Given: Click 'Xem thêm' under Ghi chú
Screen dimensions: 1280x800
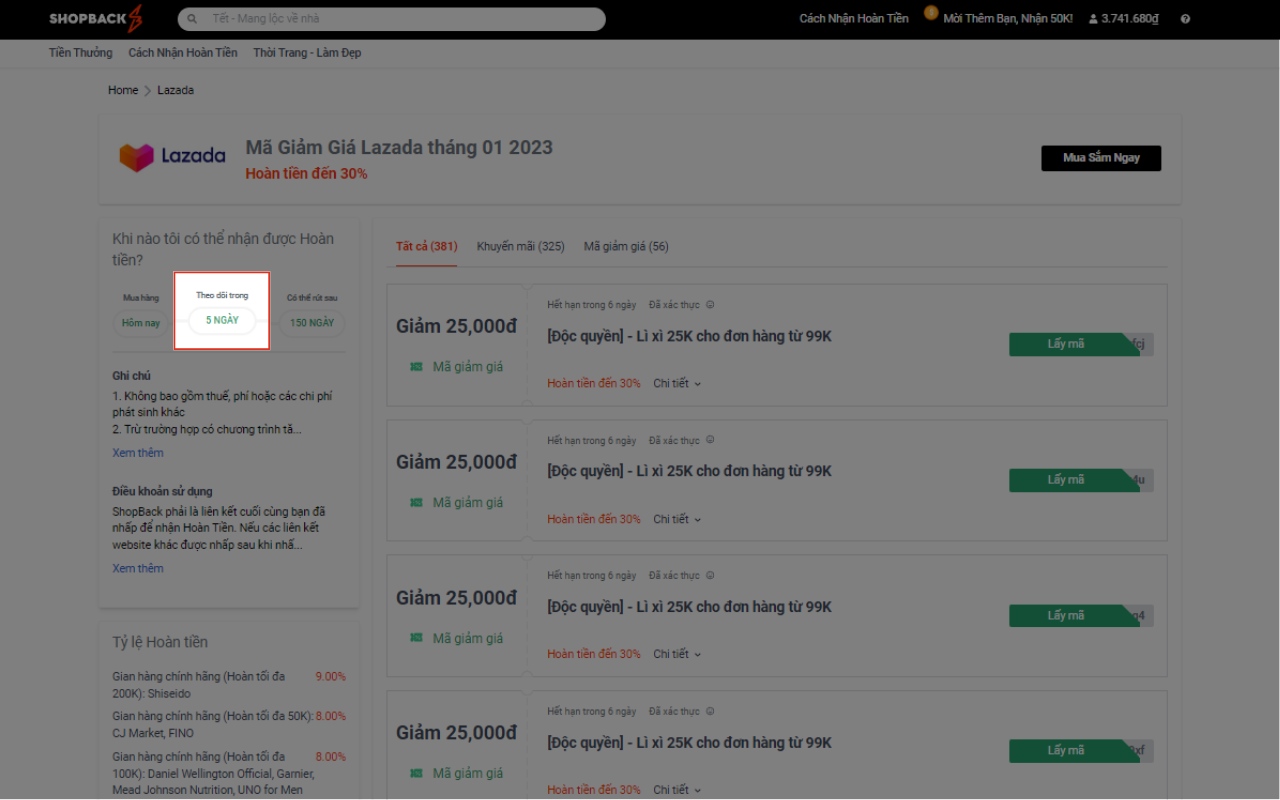Looking at the screenshot, I should [x=138, y=453].
